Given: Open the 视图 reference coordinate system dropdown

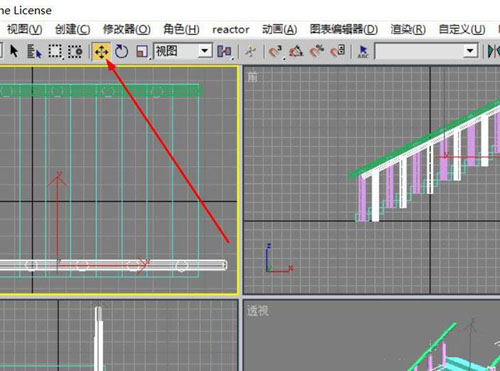Looking at the screenshot, I should point(183,51).
